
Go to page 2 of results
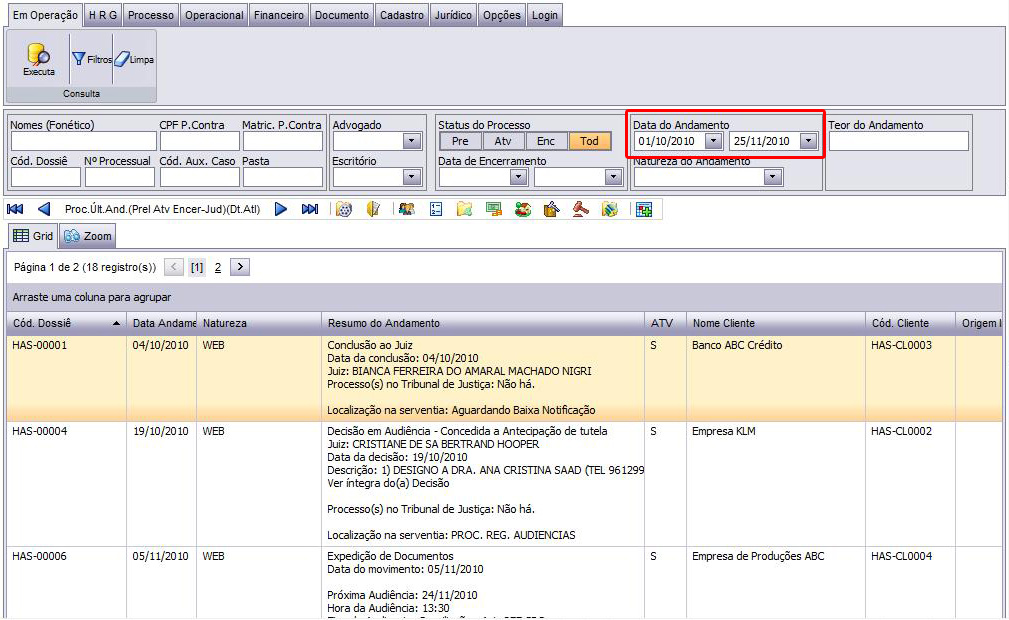[x=218, y=267]
